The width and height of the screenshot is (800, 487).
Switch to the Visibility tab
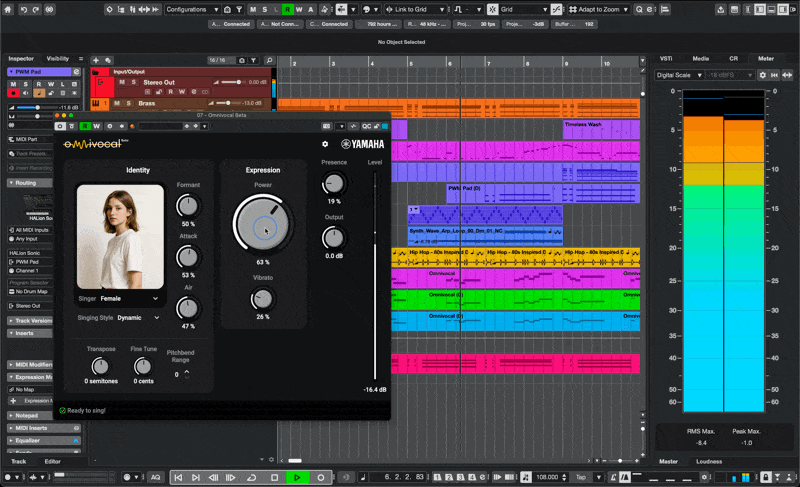[x=58, y=59]
